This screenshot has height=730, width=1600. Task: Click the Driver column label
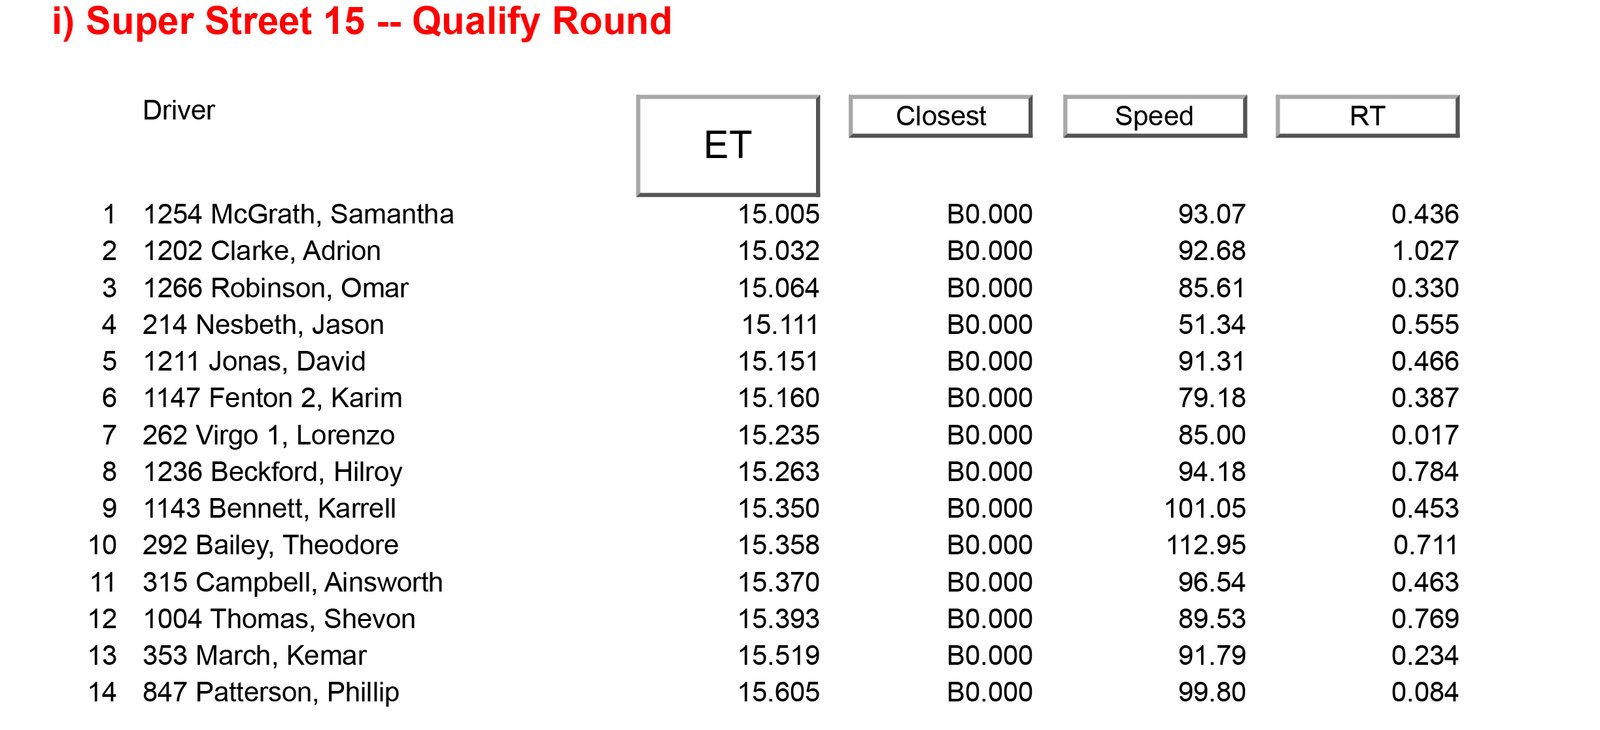[179, 110]
